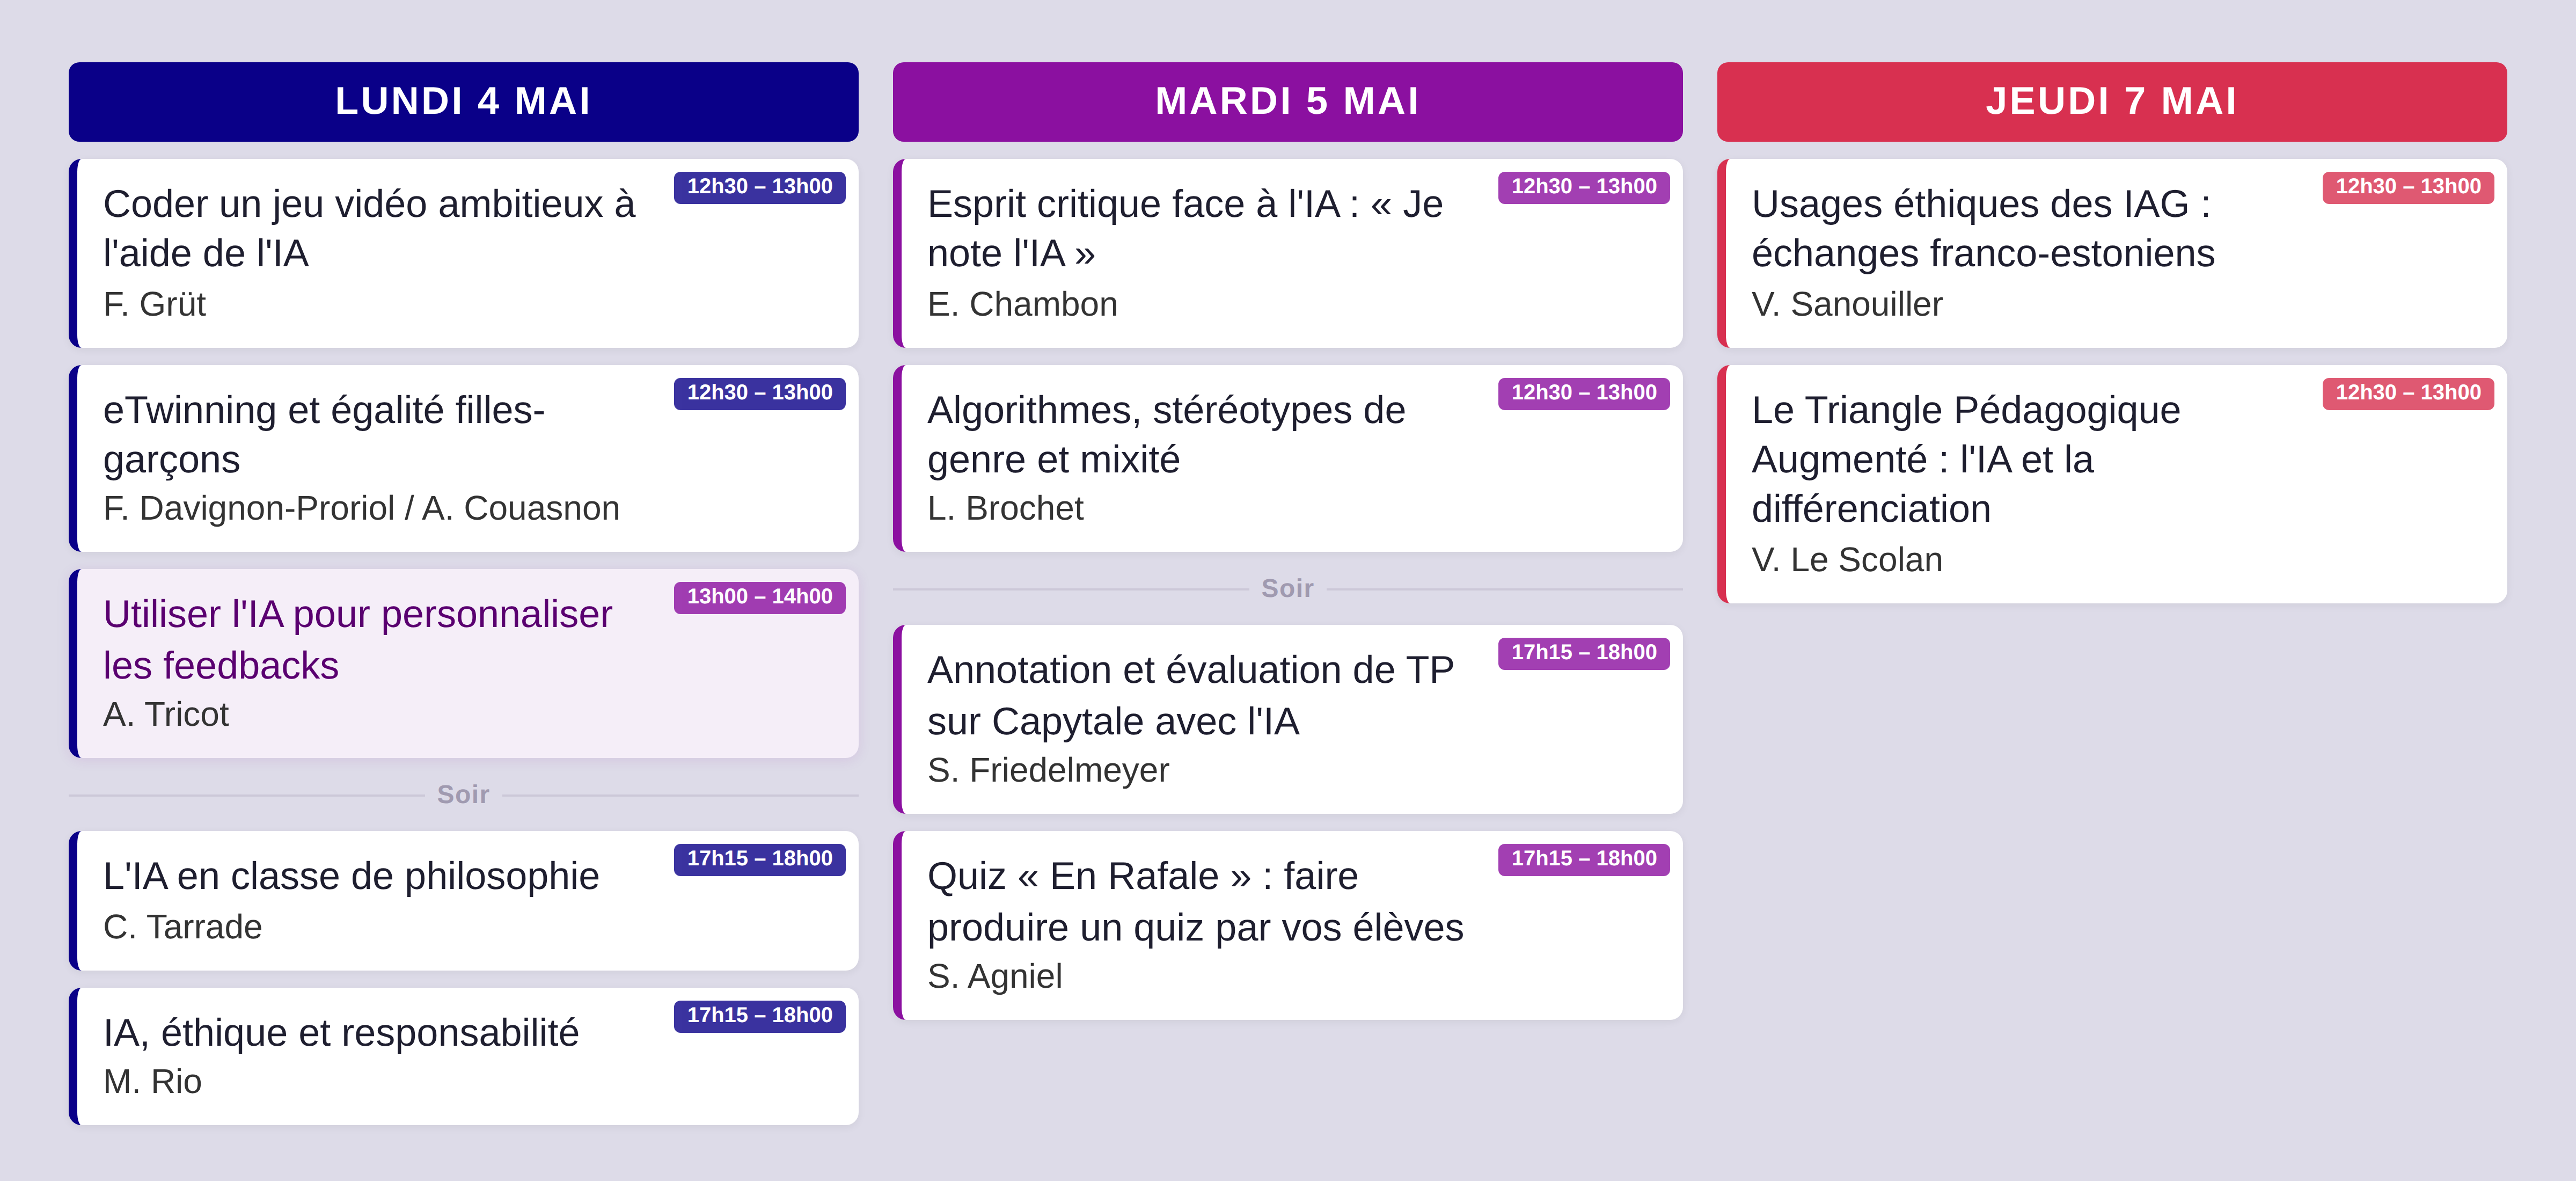Open "Annotation et évaluation de TP" session title
Screen dimensions: 2576x1181
point(1190,695)
